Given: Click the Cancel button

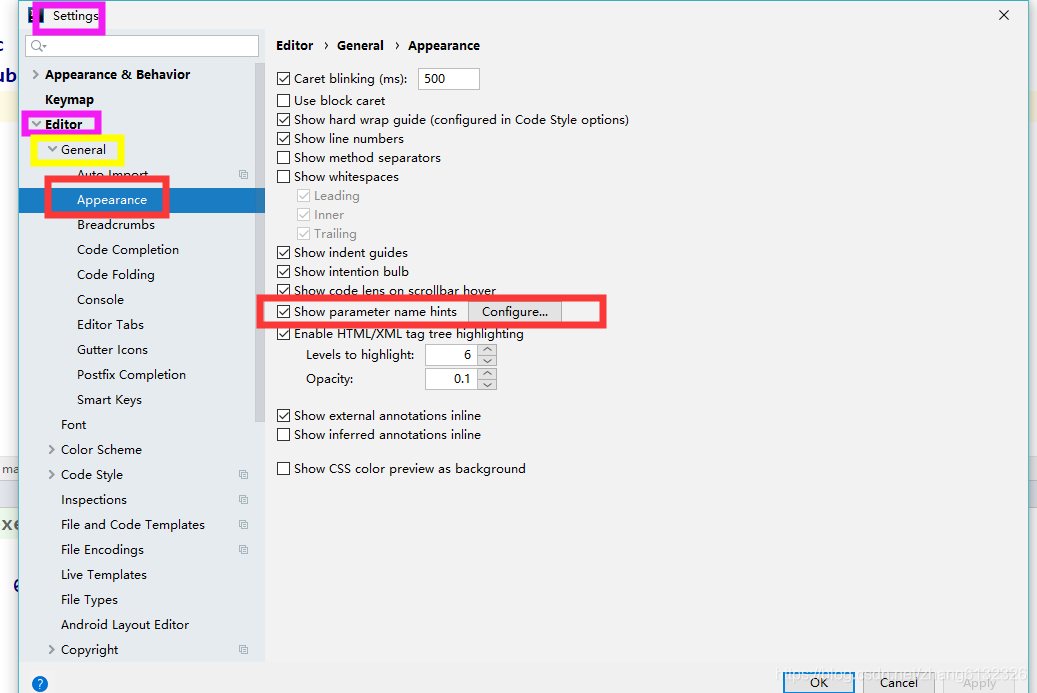Looking at the screenshot, I should point(899,682).
